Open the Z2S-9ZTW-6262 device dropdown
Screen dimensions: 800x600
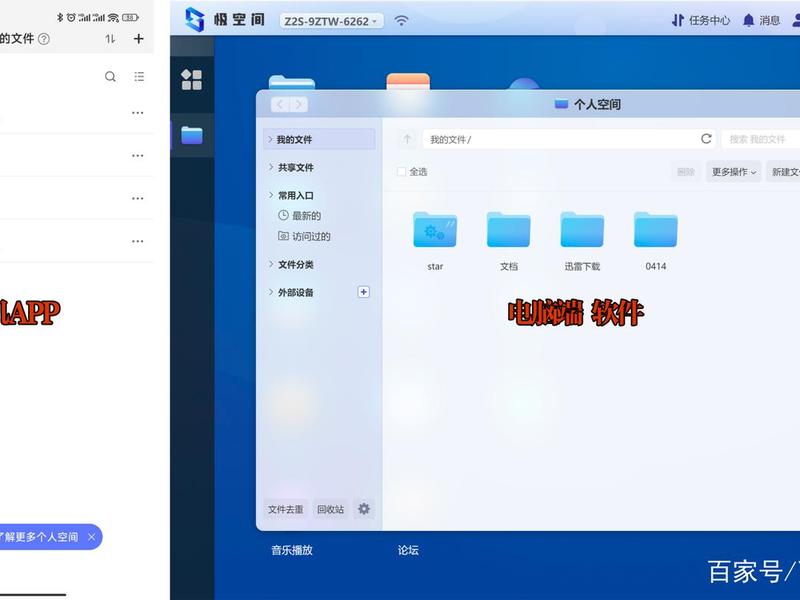point(331,21)
